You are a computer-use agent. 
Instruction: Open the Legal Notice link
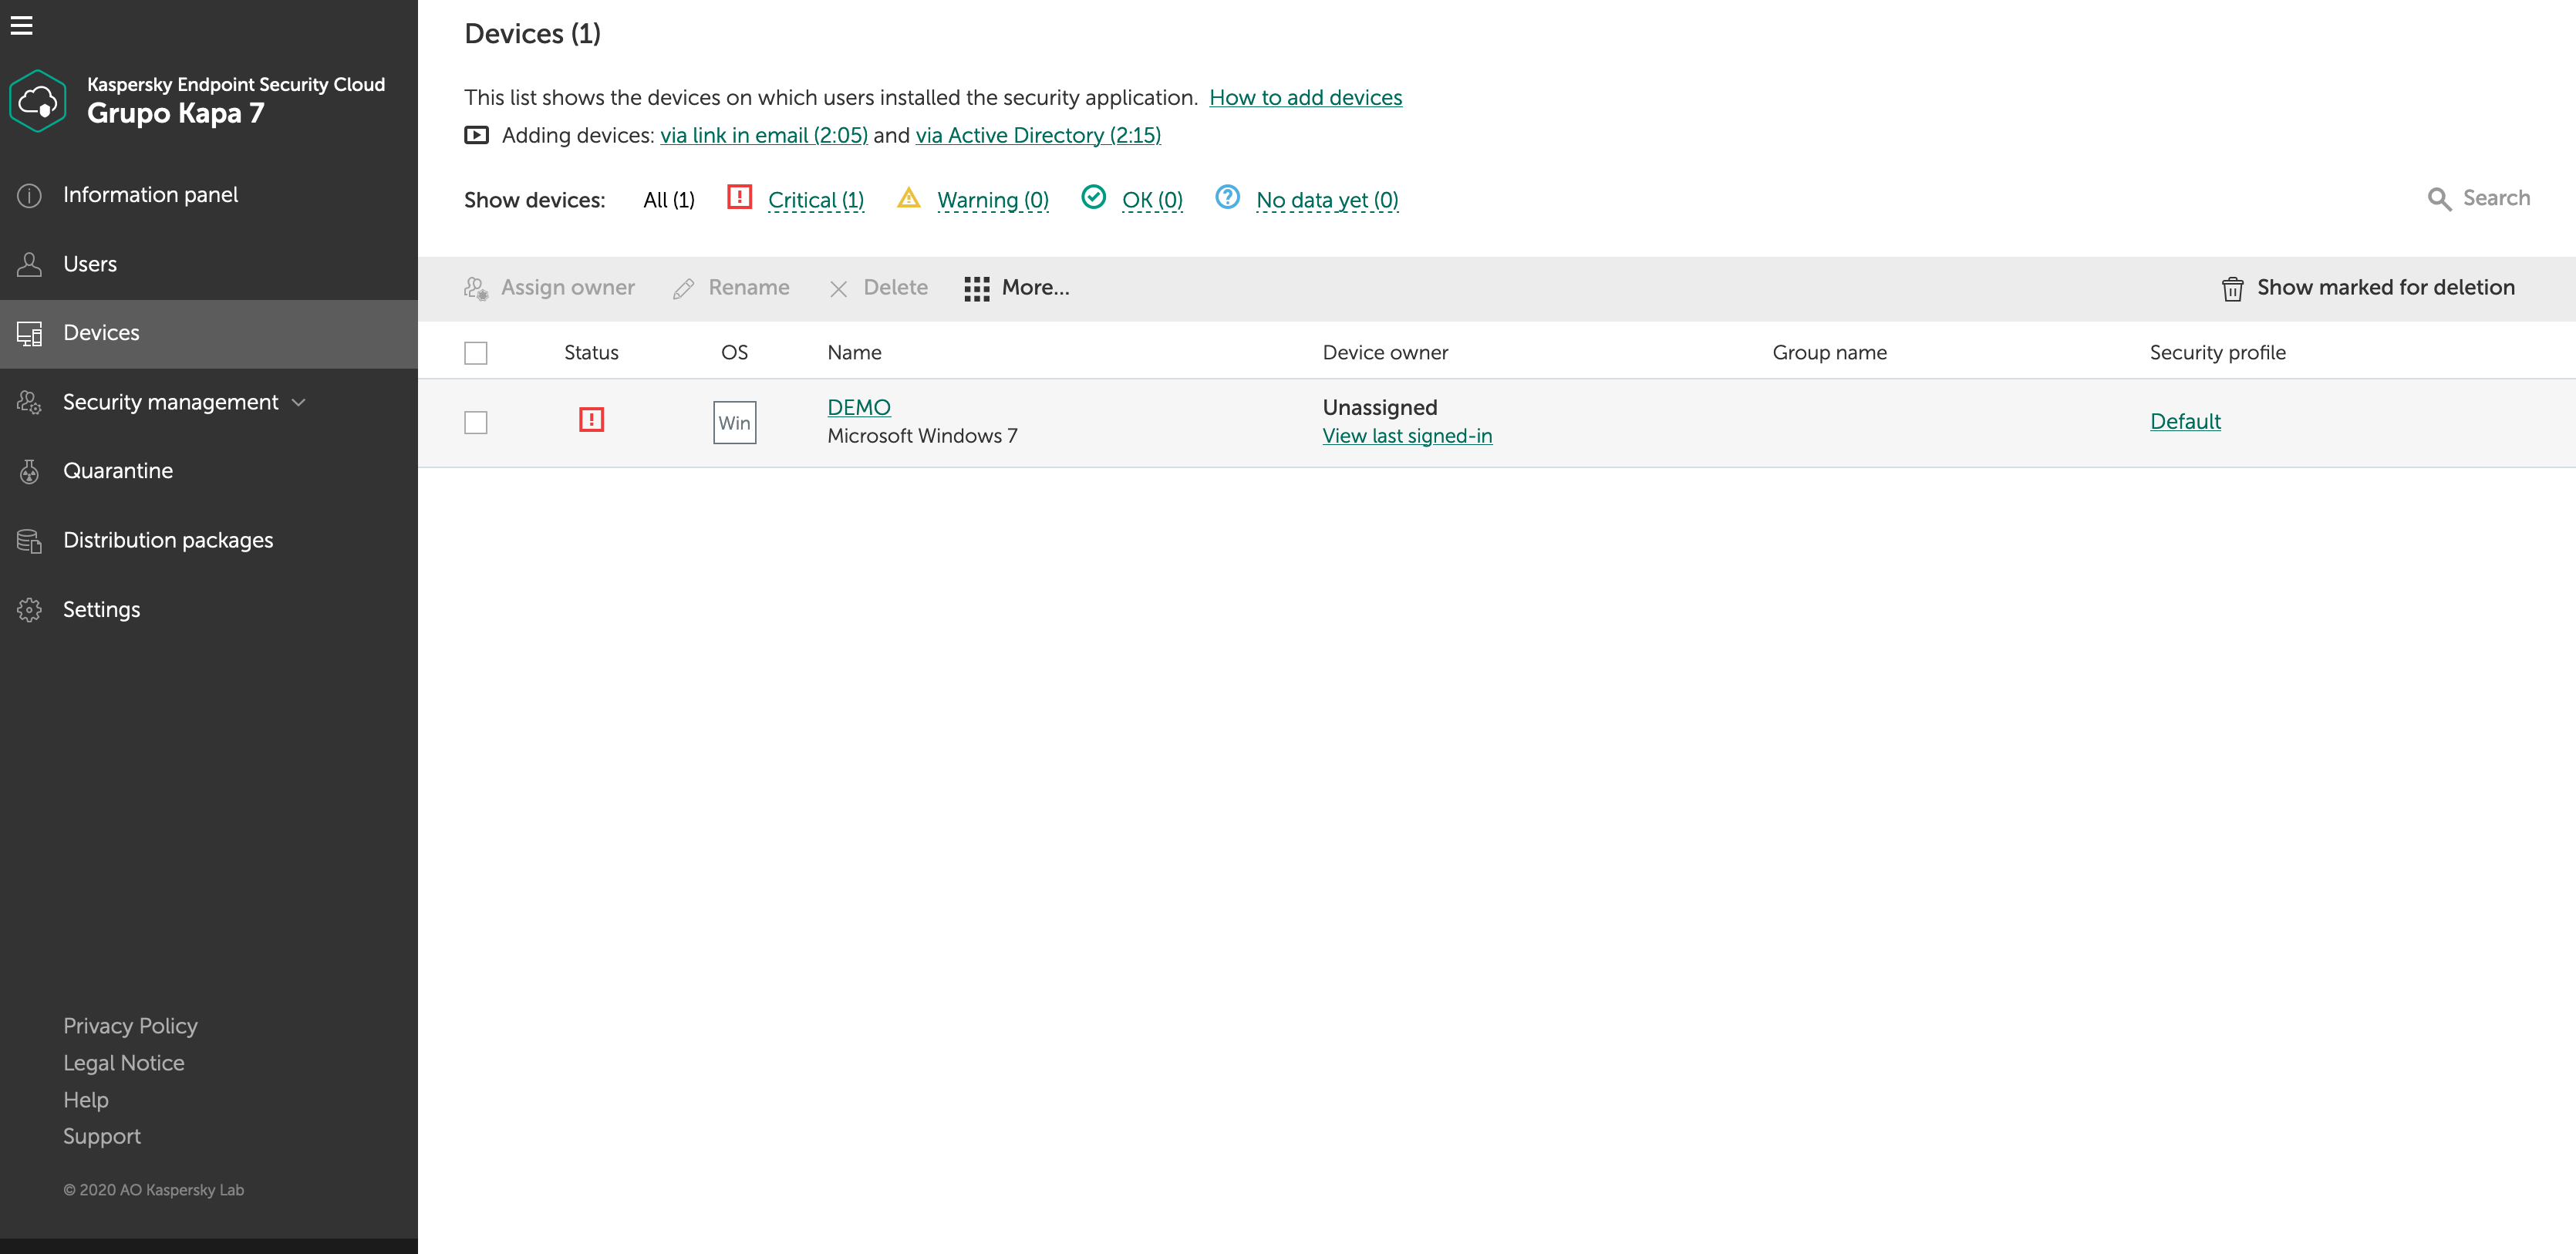(x=124, y=1063)
